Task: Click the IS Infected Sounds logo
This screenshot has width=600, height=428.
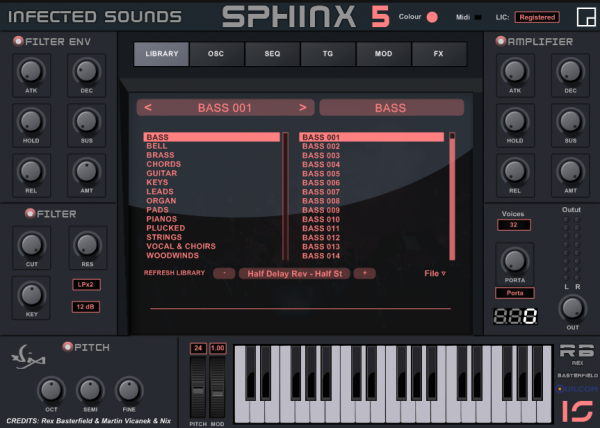Action: (x=577, y=411)
